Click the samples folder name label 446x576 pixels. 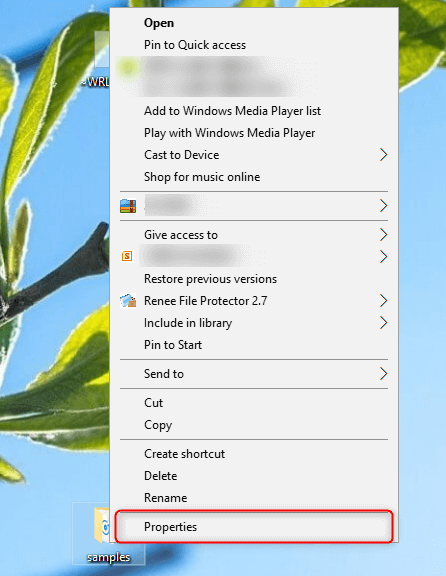[x=109, y=557]
